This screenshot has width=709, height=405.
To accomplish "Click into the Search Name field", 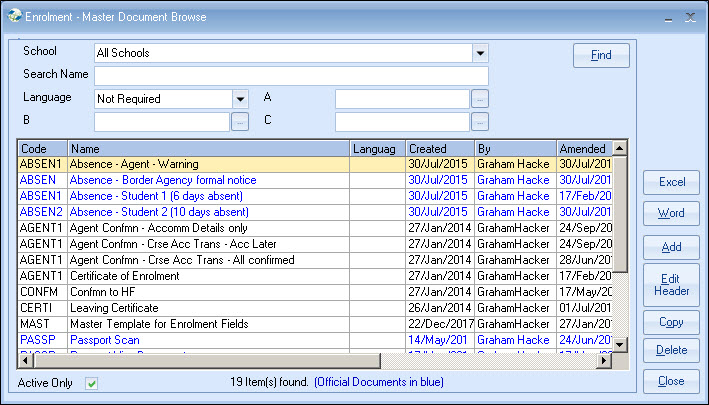I will point(291,76).
